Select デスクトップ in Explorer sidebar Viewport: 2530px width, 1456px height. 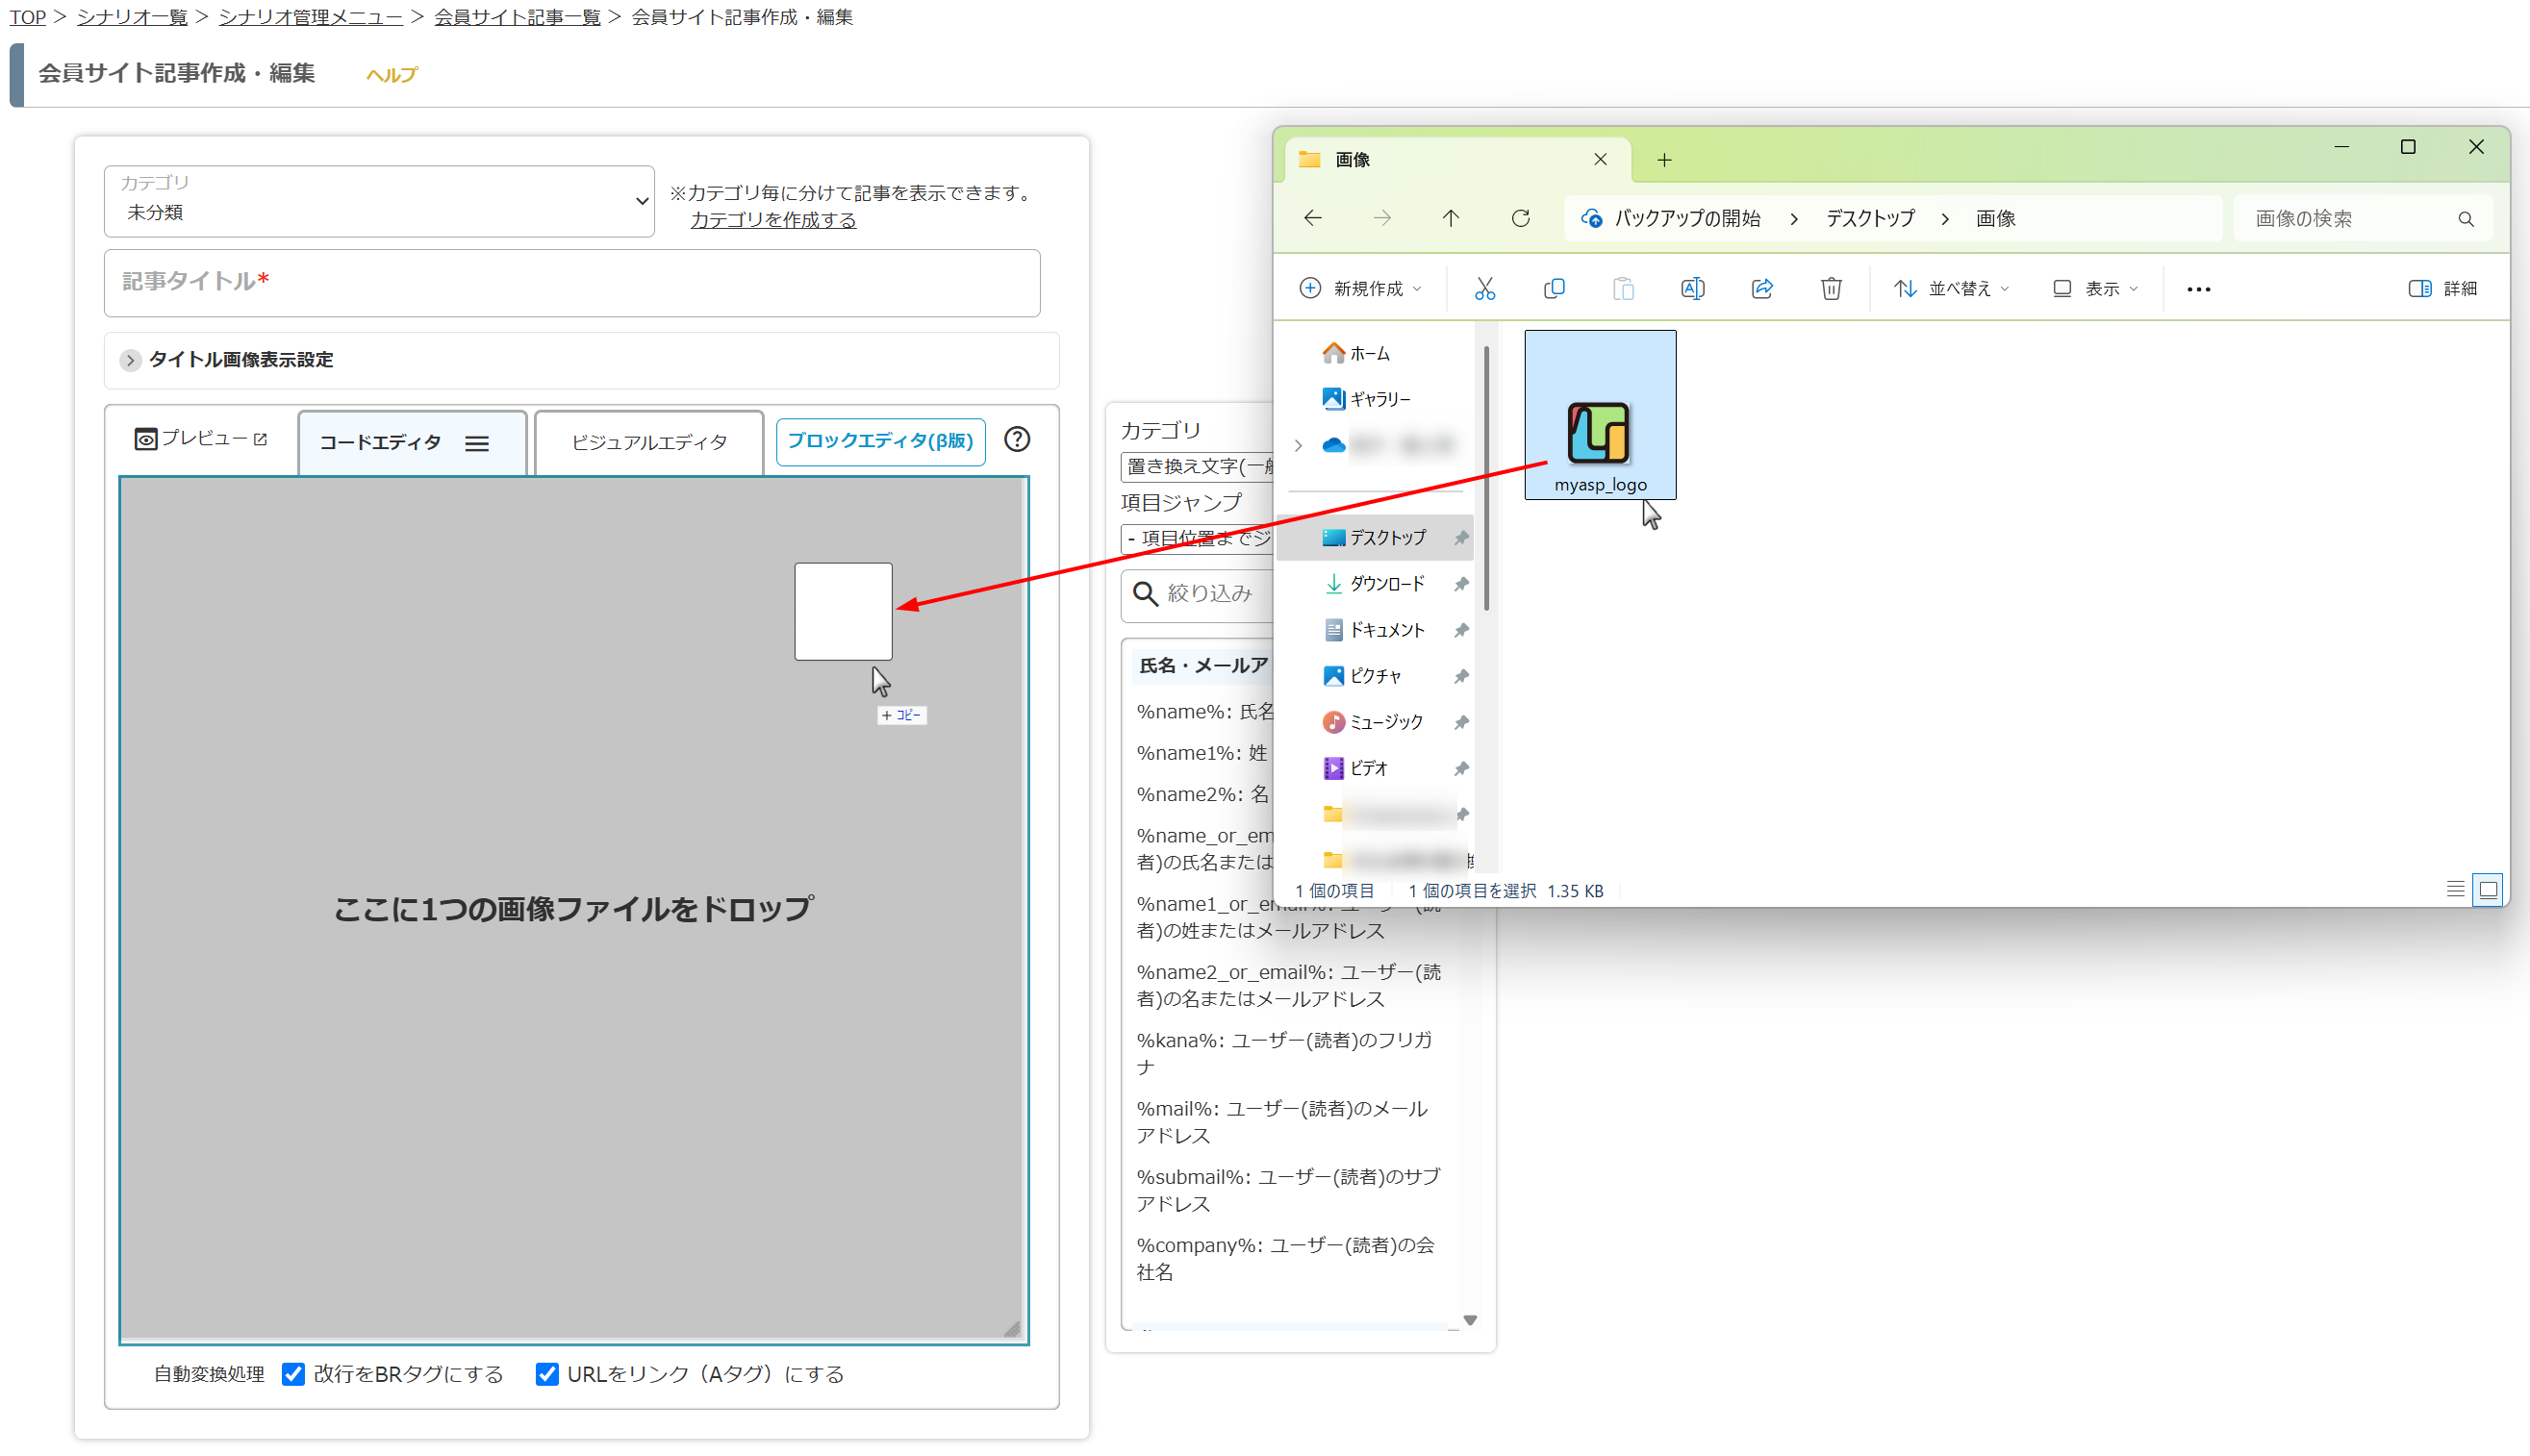click(x=1374, y=537)
